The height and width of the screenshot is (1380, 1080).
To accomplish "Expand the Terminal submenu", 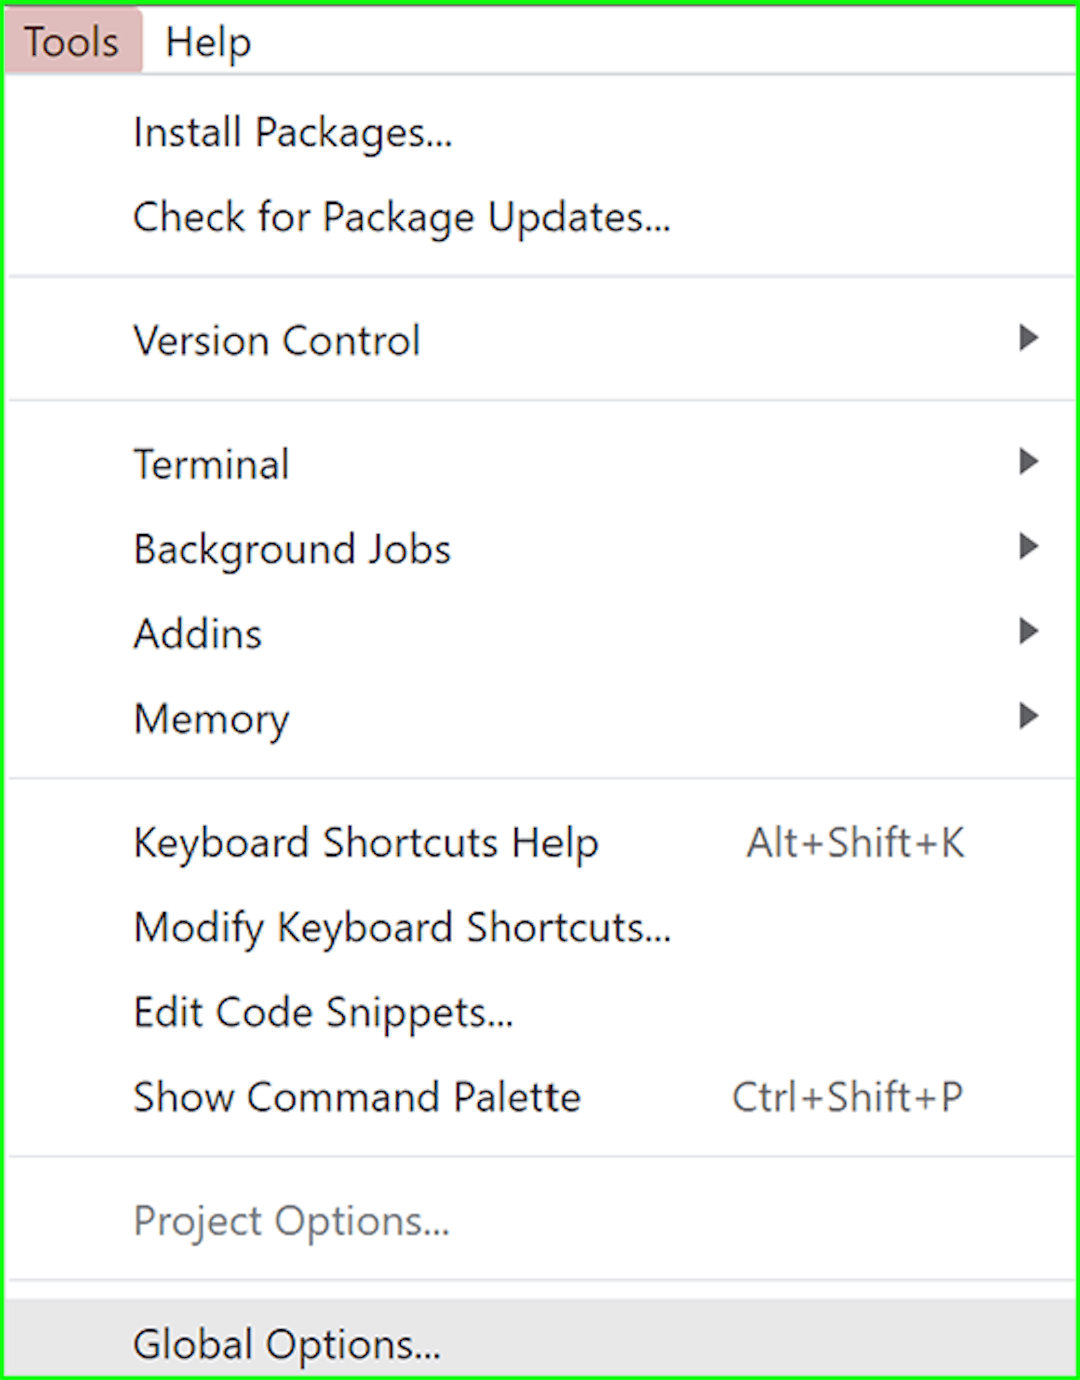I will pyautogui.click(x=1028, y=462).
